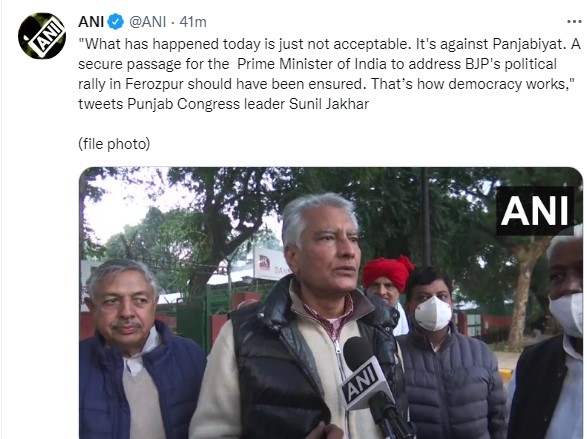Image resolution: width=587 pixels, height=439 pixels.
Task: Open the three-dot more options menu
Action: (574, 22)
